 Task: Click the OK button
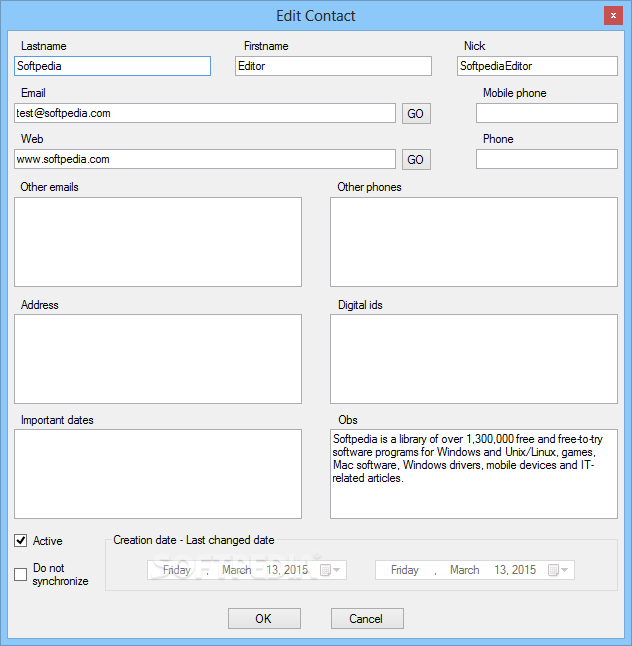[264, 618]
